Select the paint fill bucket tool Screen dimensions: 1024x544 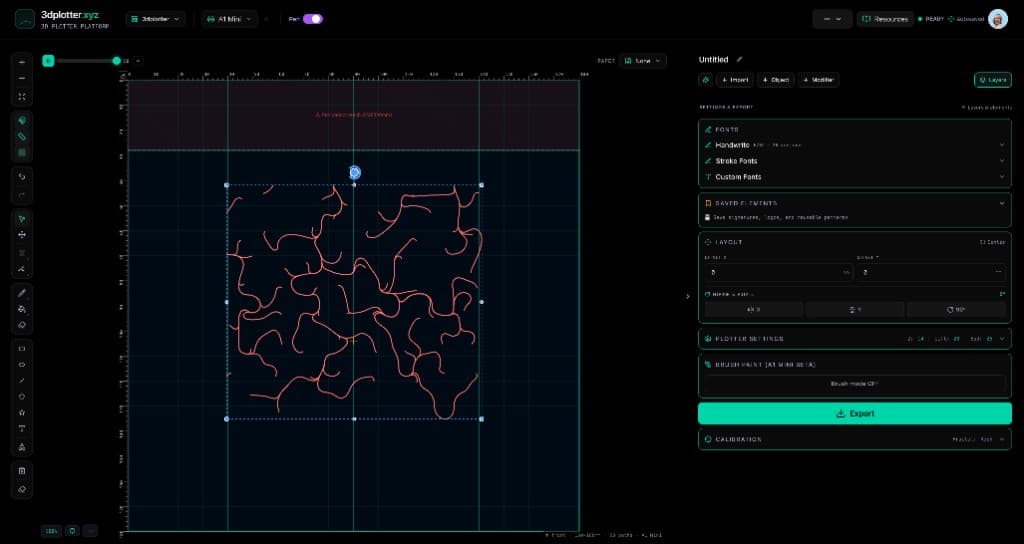pos(22,309)
